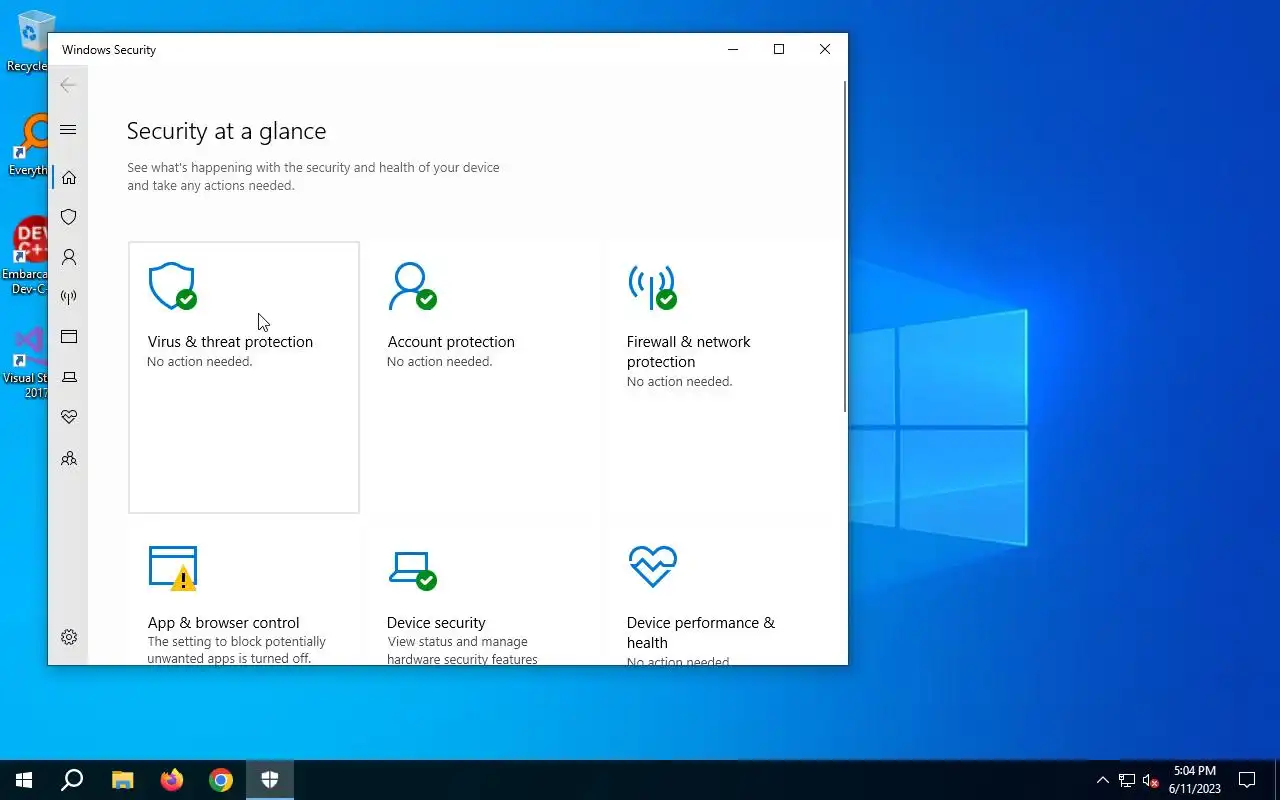
Task: Open Firewall & network antenna icon in sidebar
Action: (x=68, y=297)
